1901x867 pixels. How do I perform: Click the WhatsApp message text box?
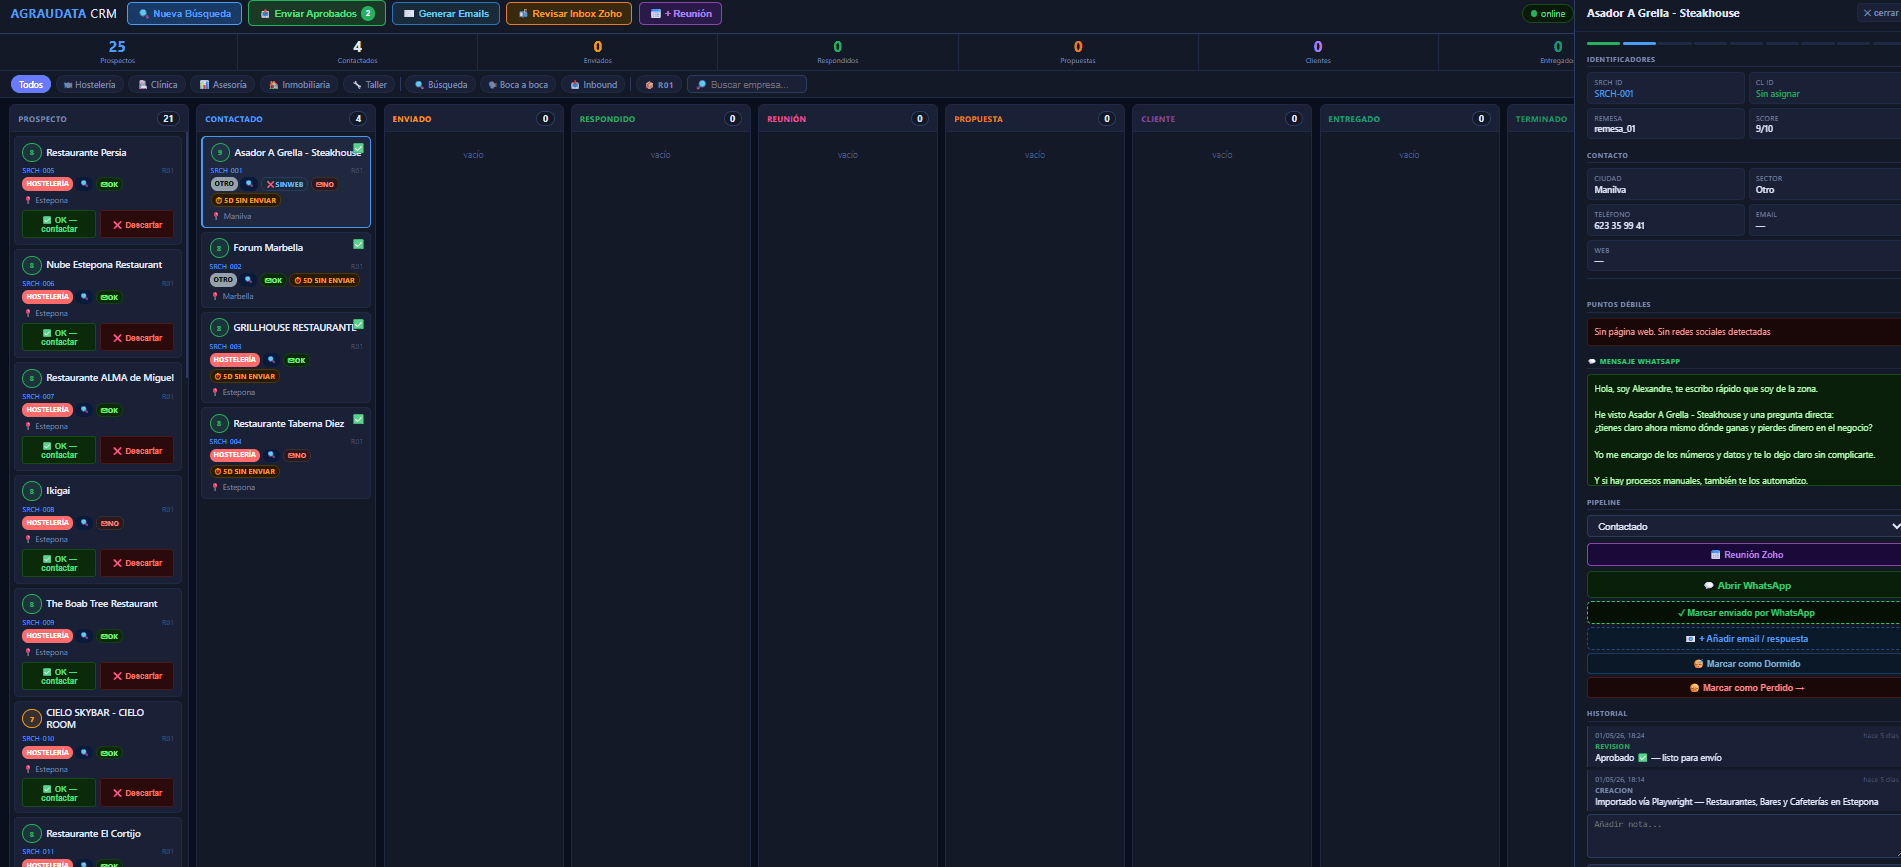coord(1744,430)
